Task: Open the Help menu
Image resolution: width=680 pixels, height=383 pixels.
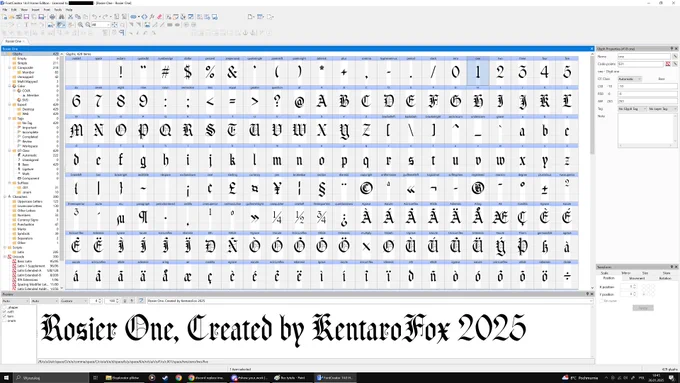Action: tap(69, 9)
